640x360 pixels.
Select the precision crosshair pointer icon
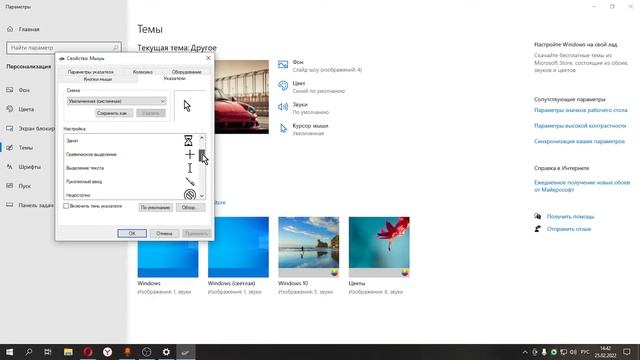(189, 154)
